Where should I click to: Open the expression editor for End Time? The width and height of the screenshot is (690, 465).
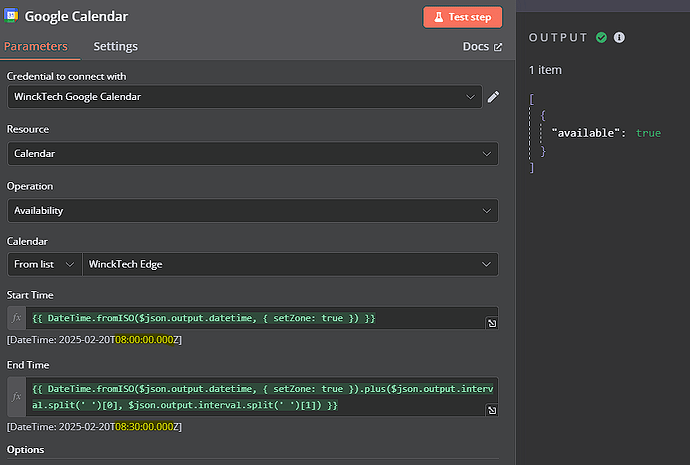(x=492, y=410)
